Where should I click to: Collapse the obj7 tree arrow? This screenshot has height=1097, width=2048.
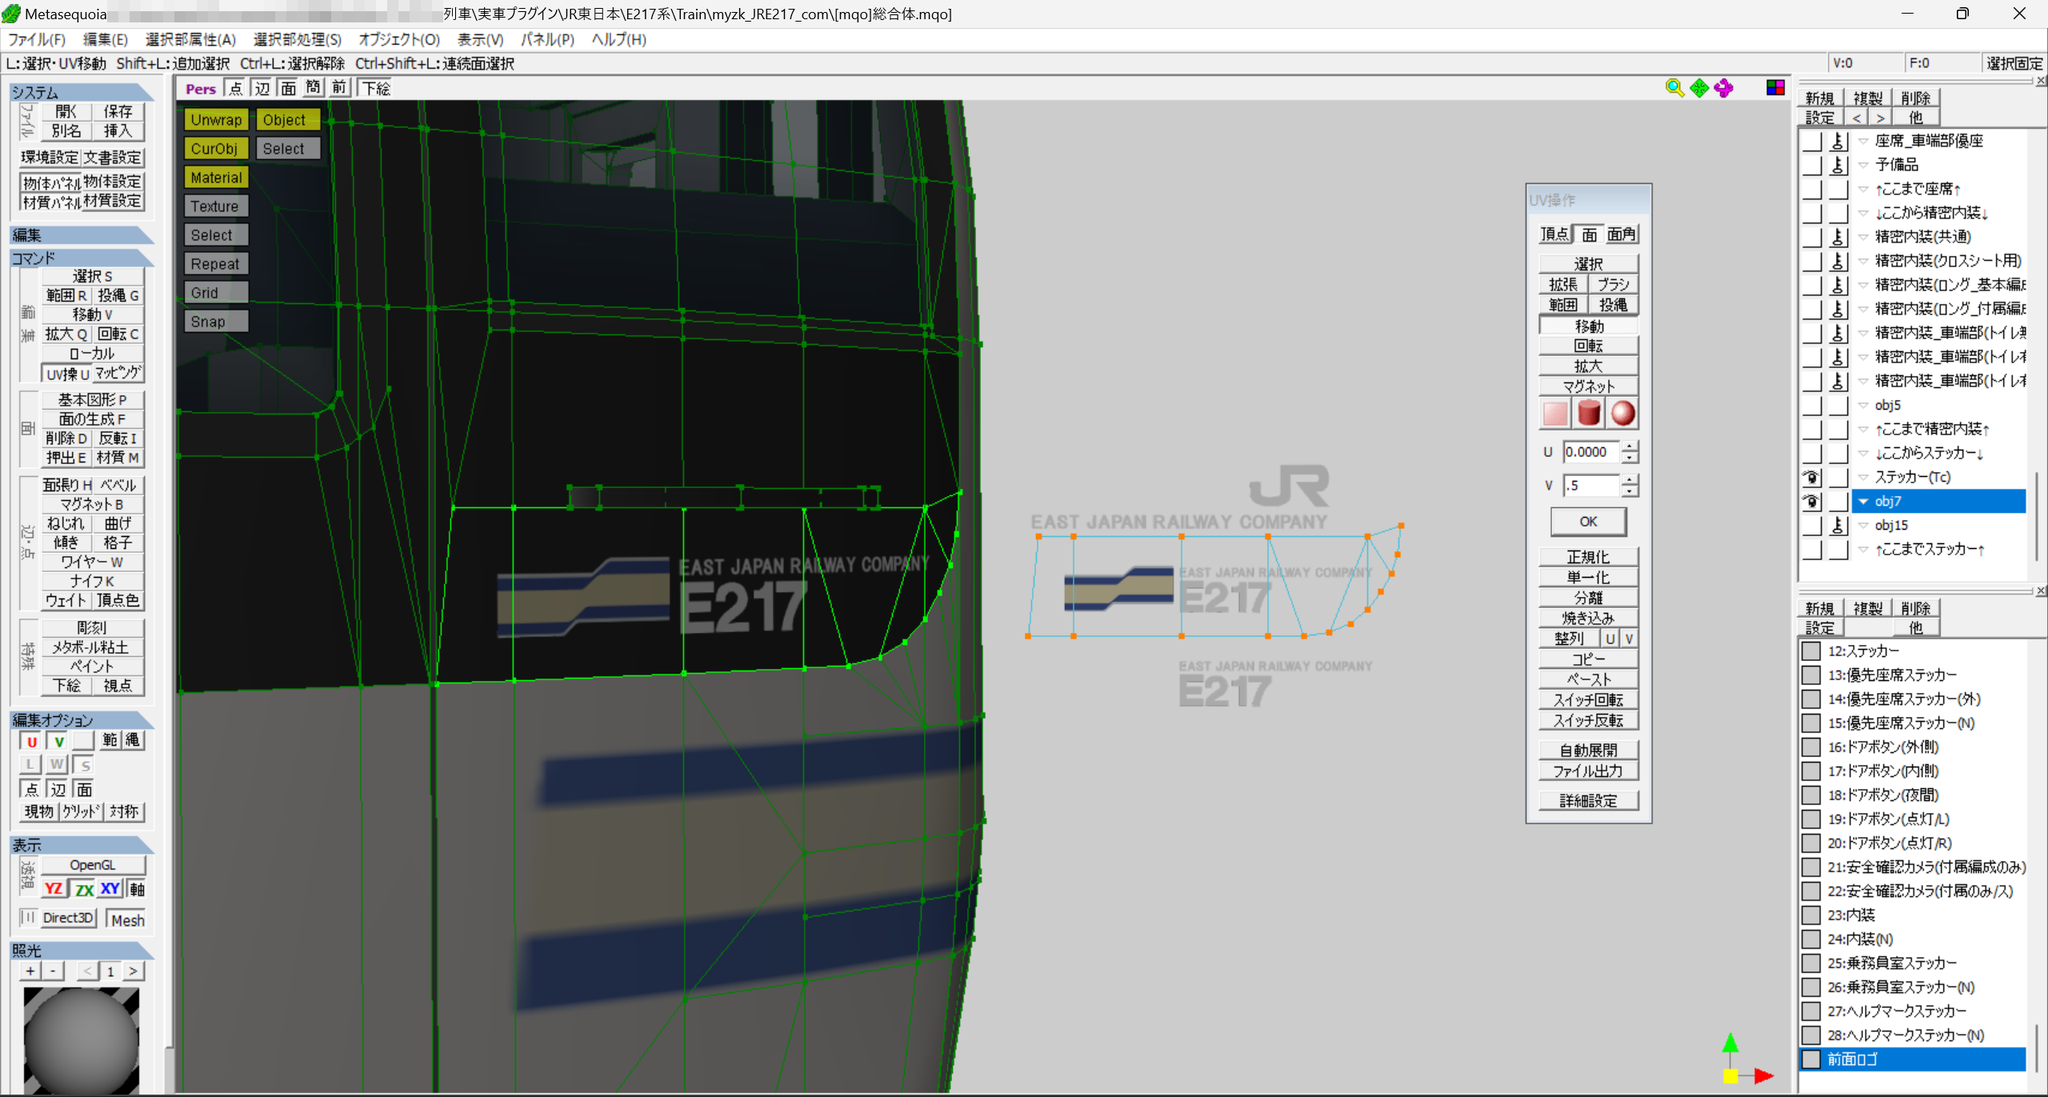coord(1864,501)
